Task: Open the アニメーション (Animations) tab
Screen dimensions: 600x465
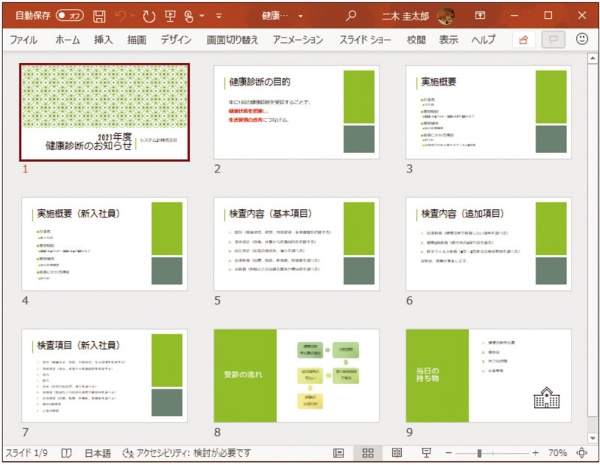Action: point(285,40)
